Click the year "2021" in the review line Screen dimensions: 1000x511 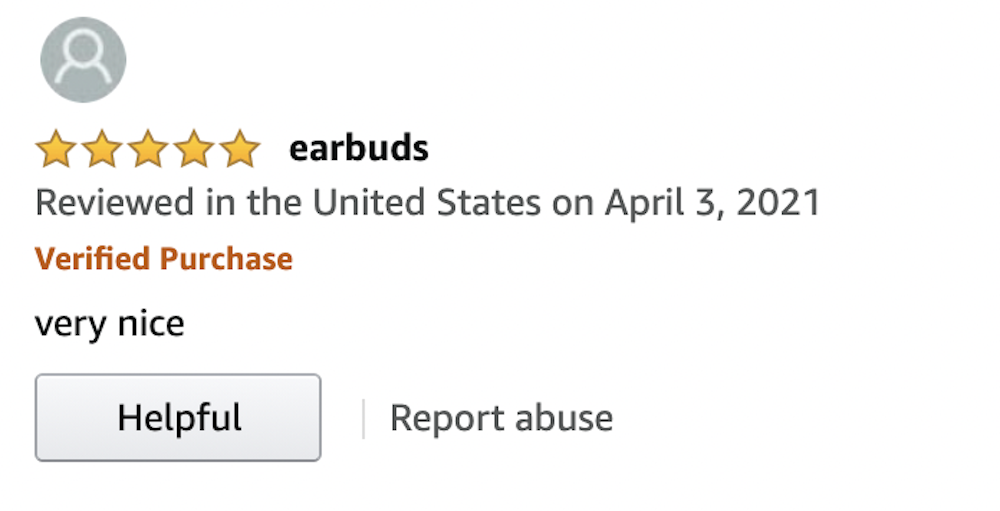778,203
